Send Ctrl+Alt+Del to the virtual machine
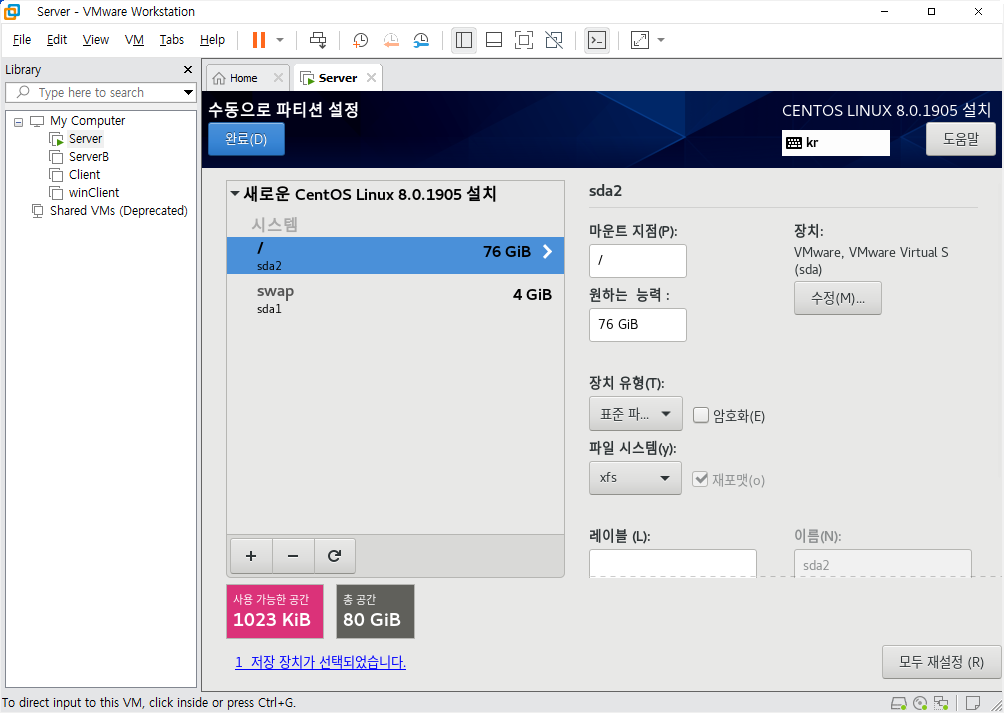This screenshot has width=1004, height=713. click(318, 40)
